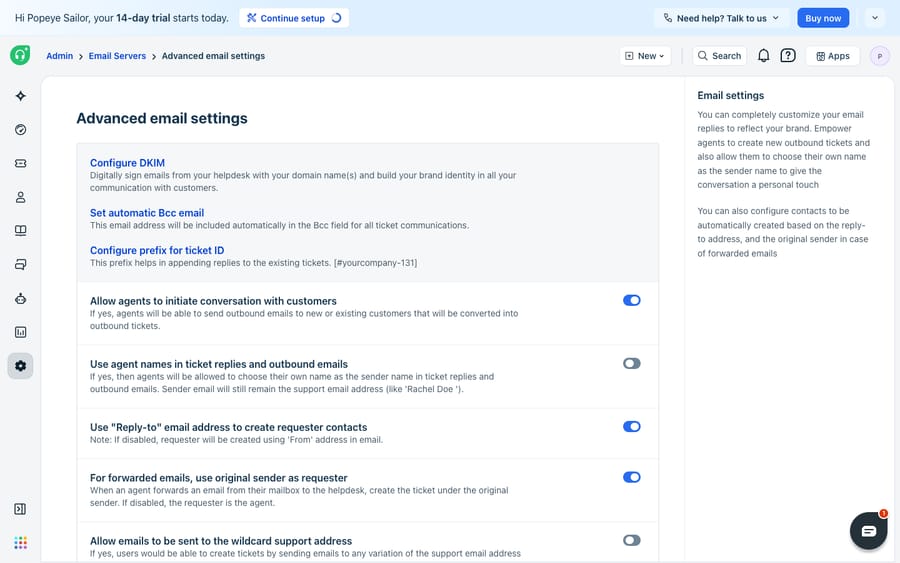Open the Solutions book icon in sidebar
Viewport: 900px width, 563px height.
tap(21, 231)
